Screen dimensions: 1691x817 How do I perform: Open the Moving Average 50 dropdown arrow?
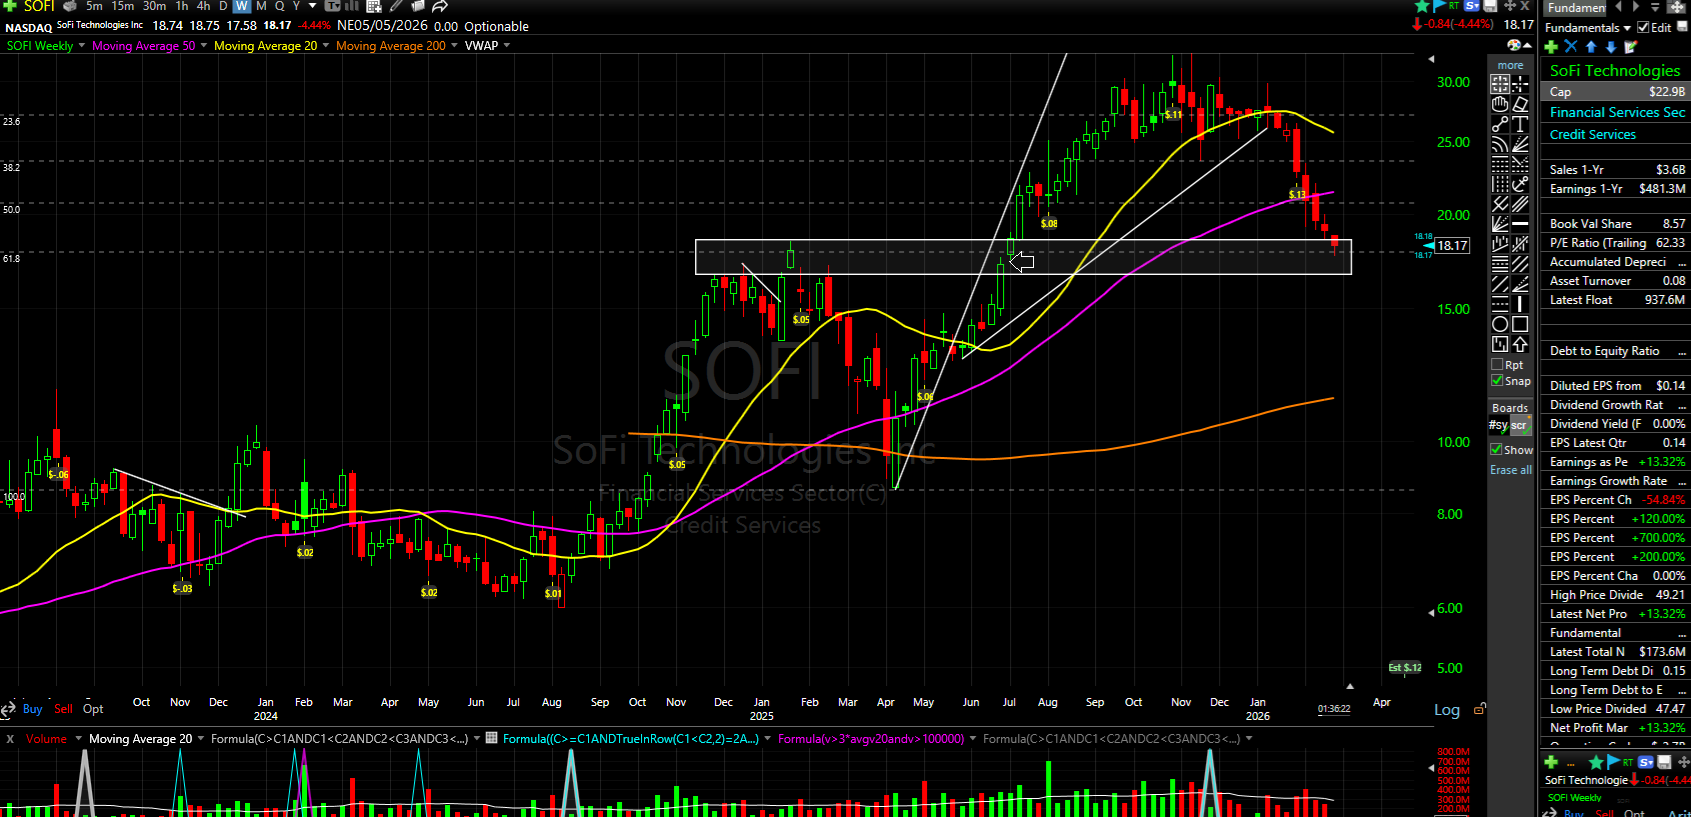(x=203, y=45)
